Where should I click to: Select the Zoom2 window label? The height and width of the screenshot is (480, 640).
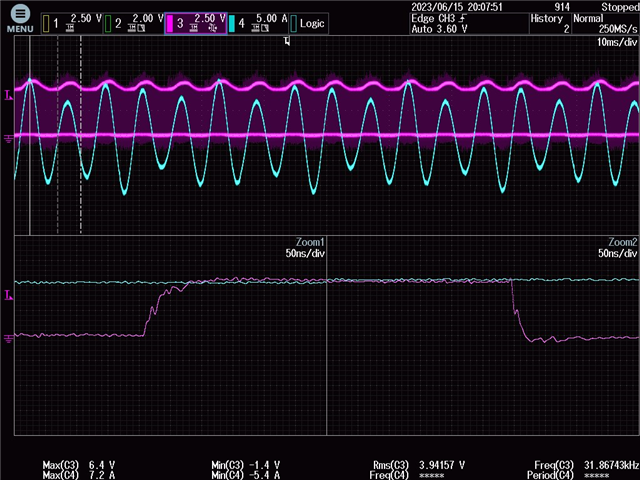(622, 242)
